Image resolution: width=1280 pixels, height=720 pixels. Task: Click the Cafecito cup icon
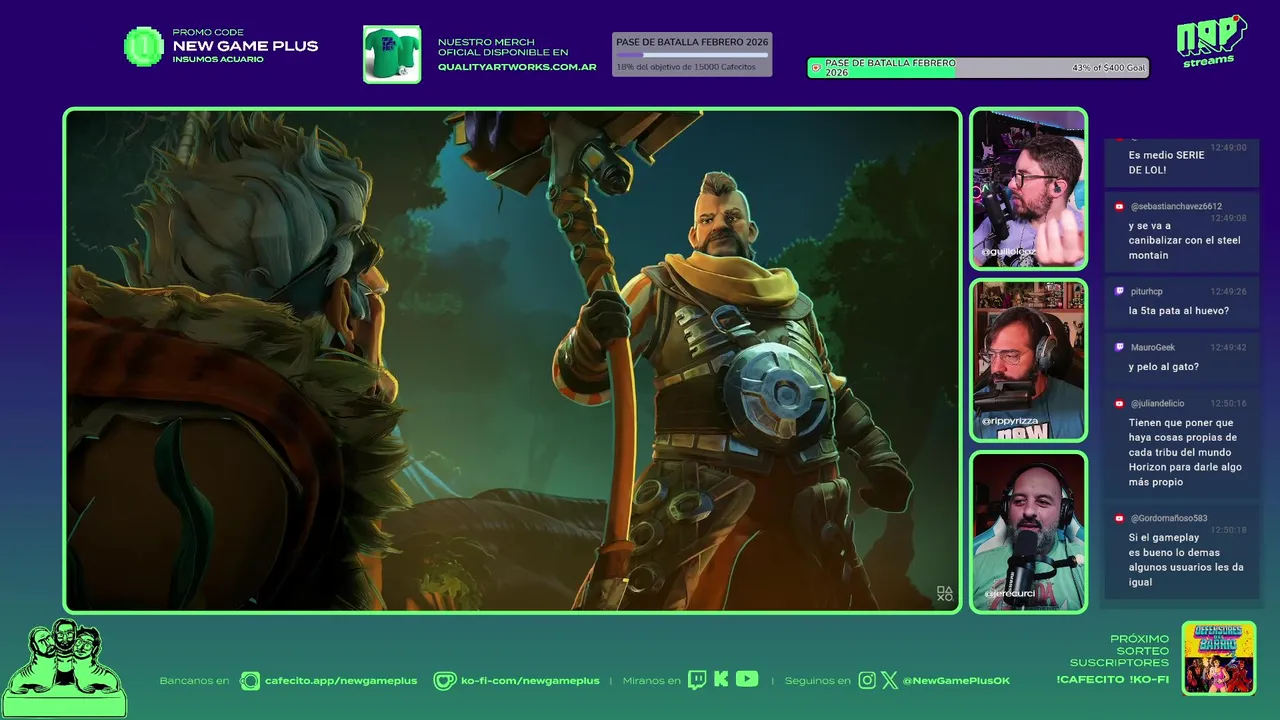click(250, 680)
